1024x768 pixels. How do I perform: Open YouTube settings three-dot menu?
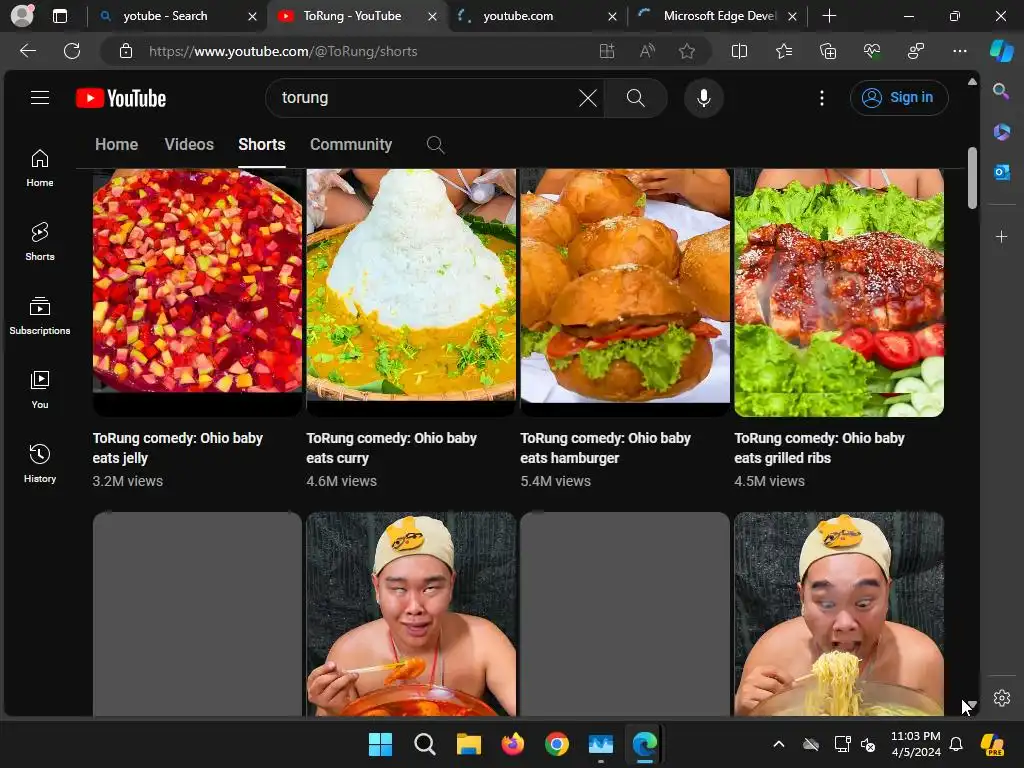tap(822, 98)
